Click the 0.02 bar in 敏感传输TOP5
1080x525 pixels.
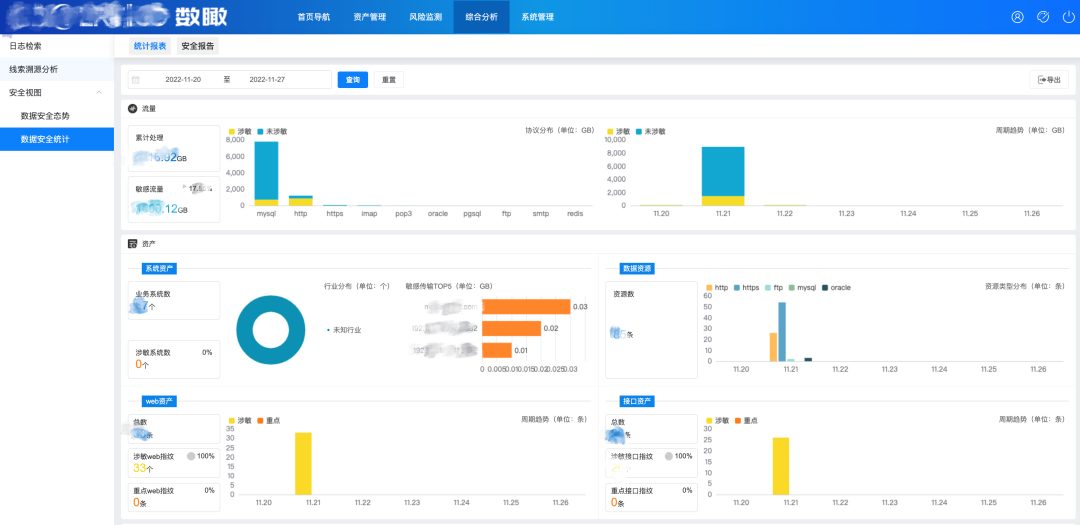511,329
